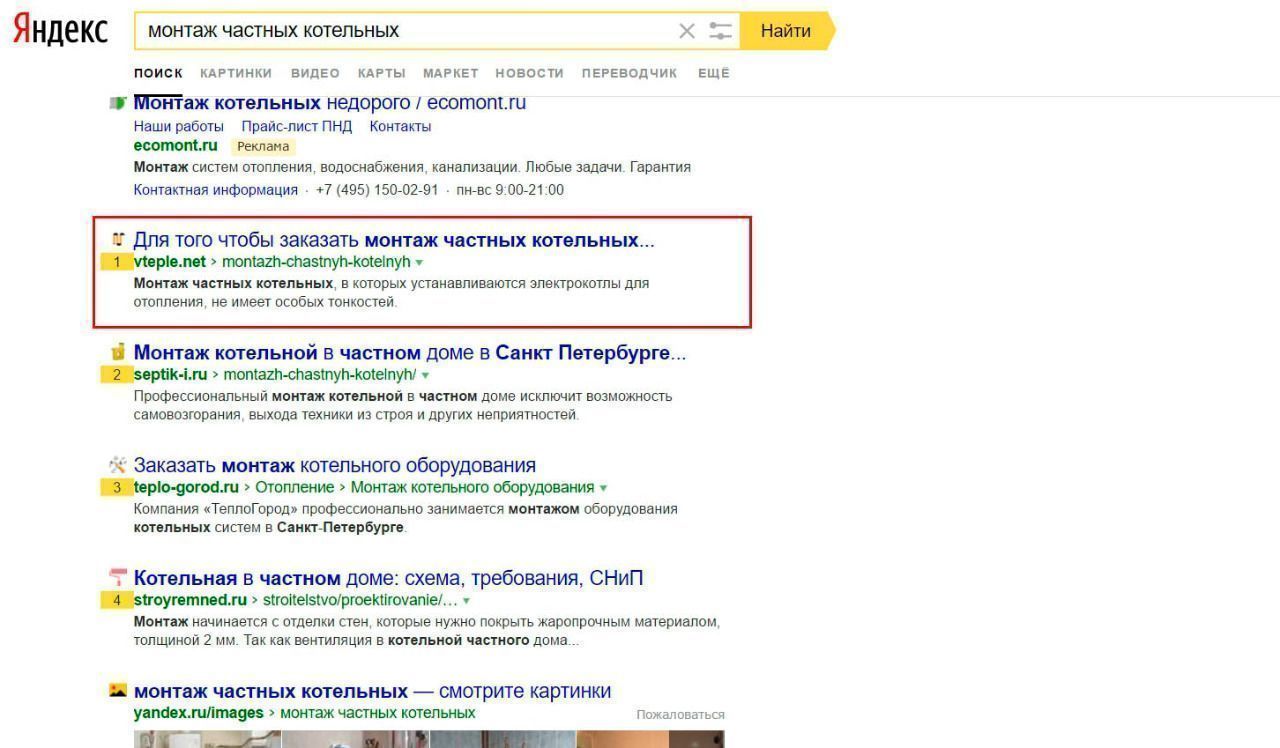Screen dimensions: 1280x748
Task: Click the septik-i.ru result favicon
Action: [118, 352]
